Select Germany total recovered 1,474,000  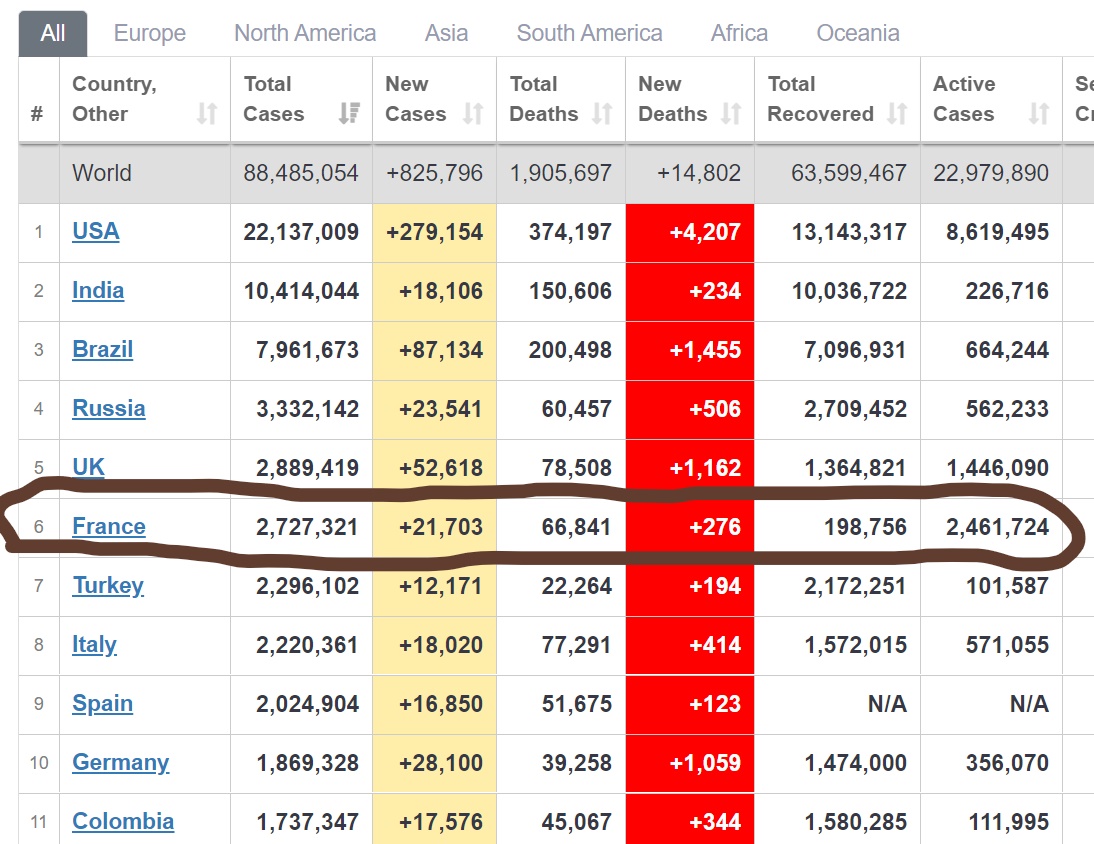(x=855, y=762)
